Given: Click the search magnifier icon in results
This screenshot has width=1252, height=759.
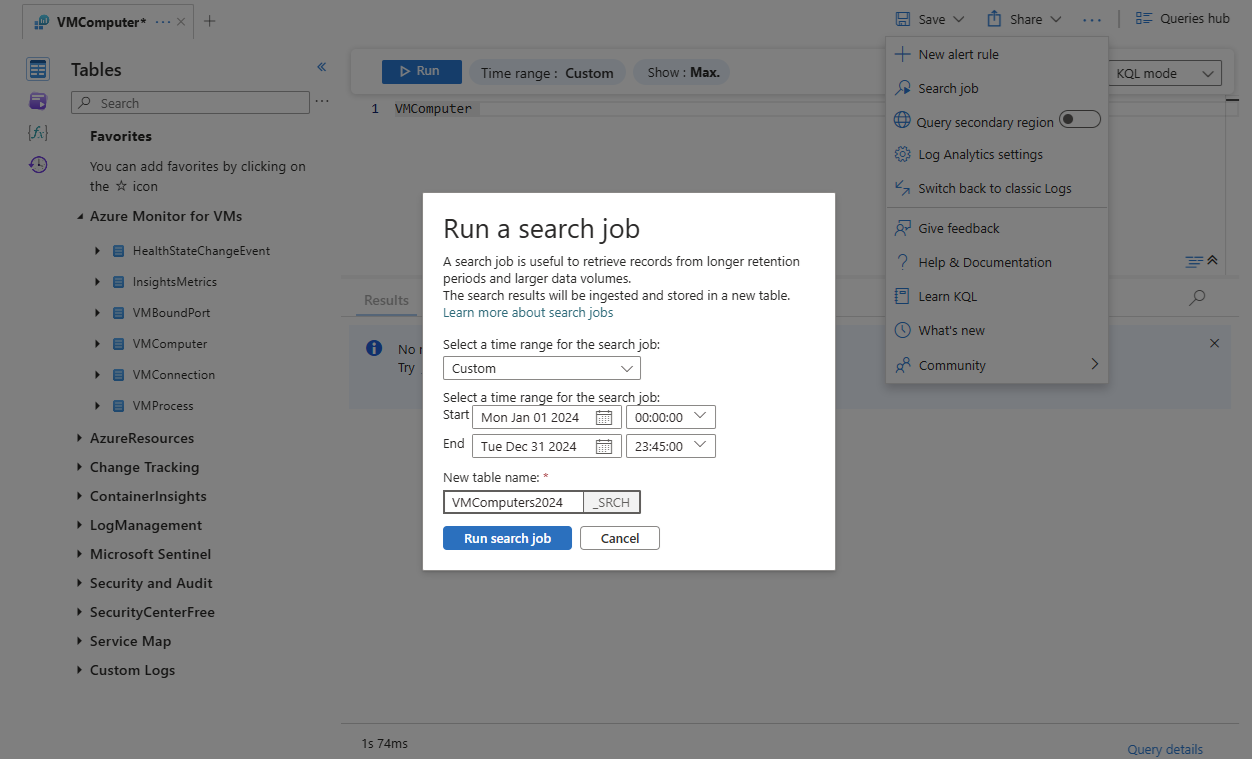Looking at the screenshot, I should tap(1197, 298).
